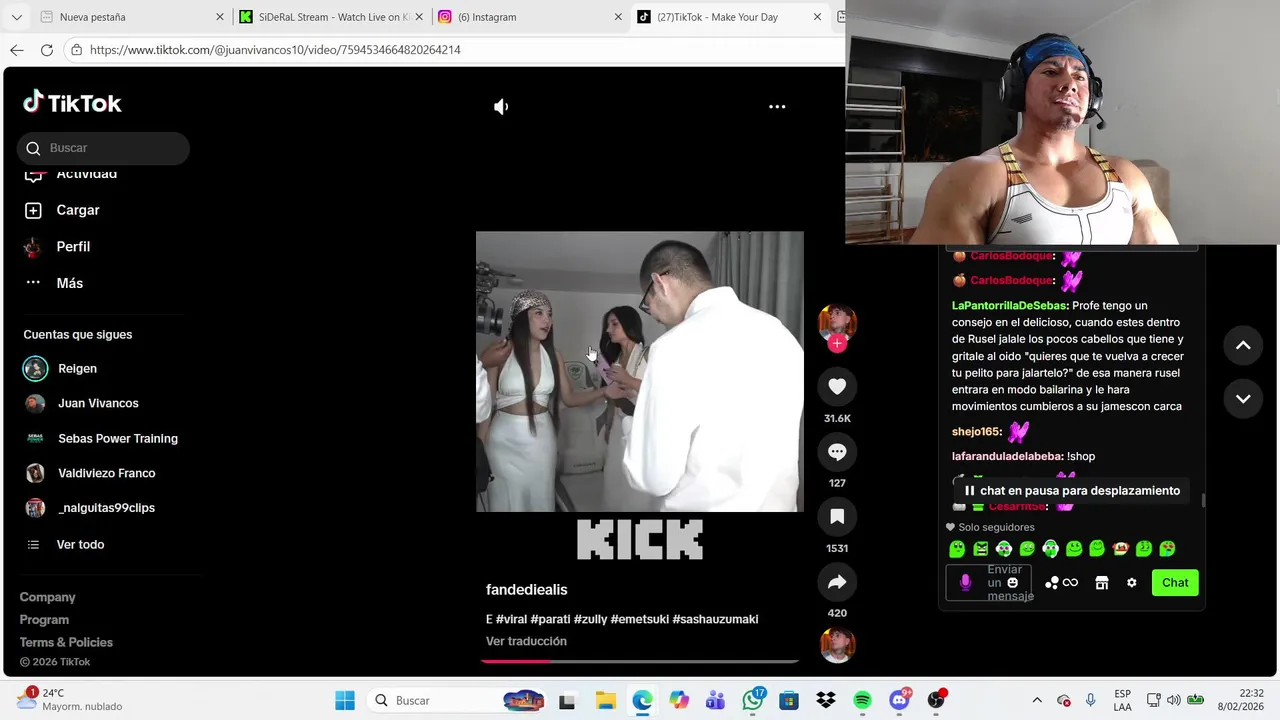Open Juan Vivancos account
This screenshot has width=1280, height=720.
pyautogui.click(x=81, y=403)
